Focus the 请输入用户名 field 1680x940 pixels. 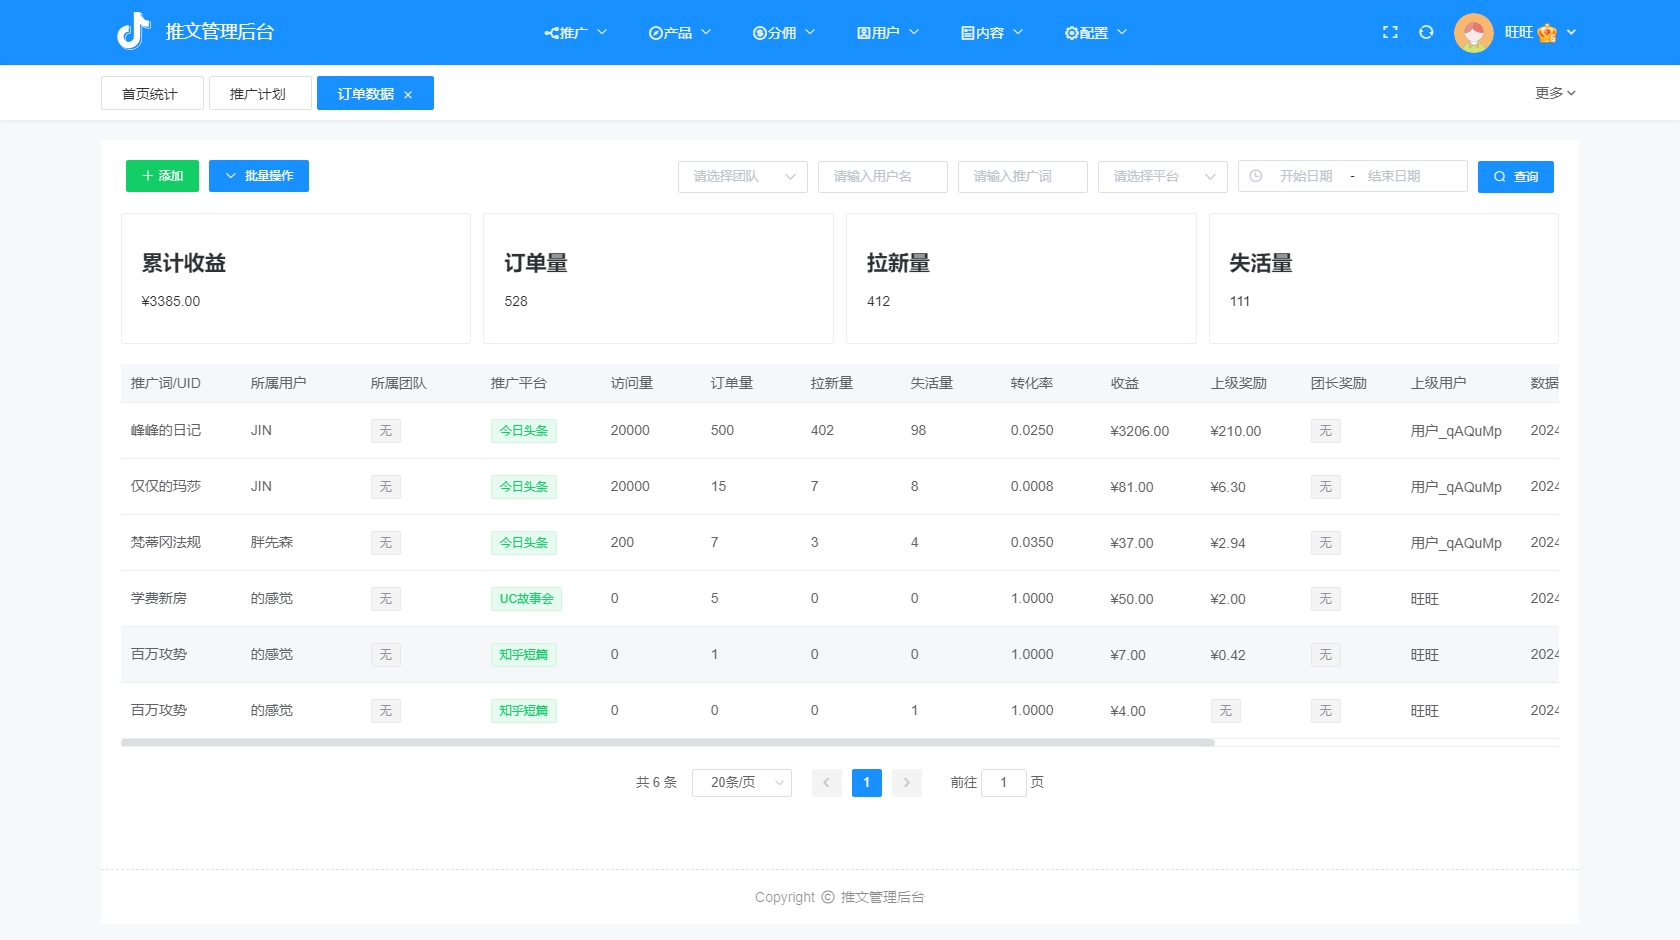[883, 177]
